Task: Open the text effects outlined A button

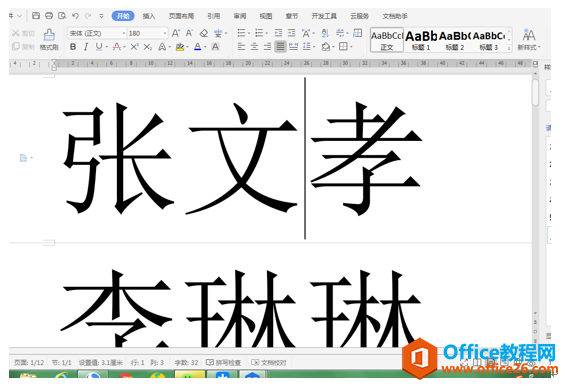Action: click(162, 47)
